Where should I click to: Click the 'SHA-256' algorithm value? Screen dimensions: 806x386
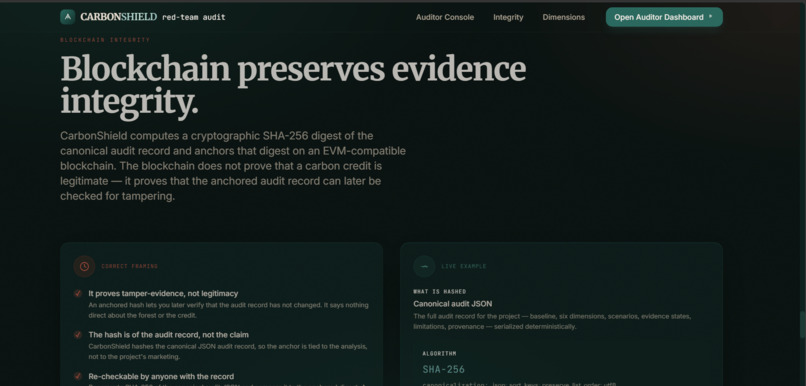[x=444, y=369]
